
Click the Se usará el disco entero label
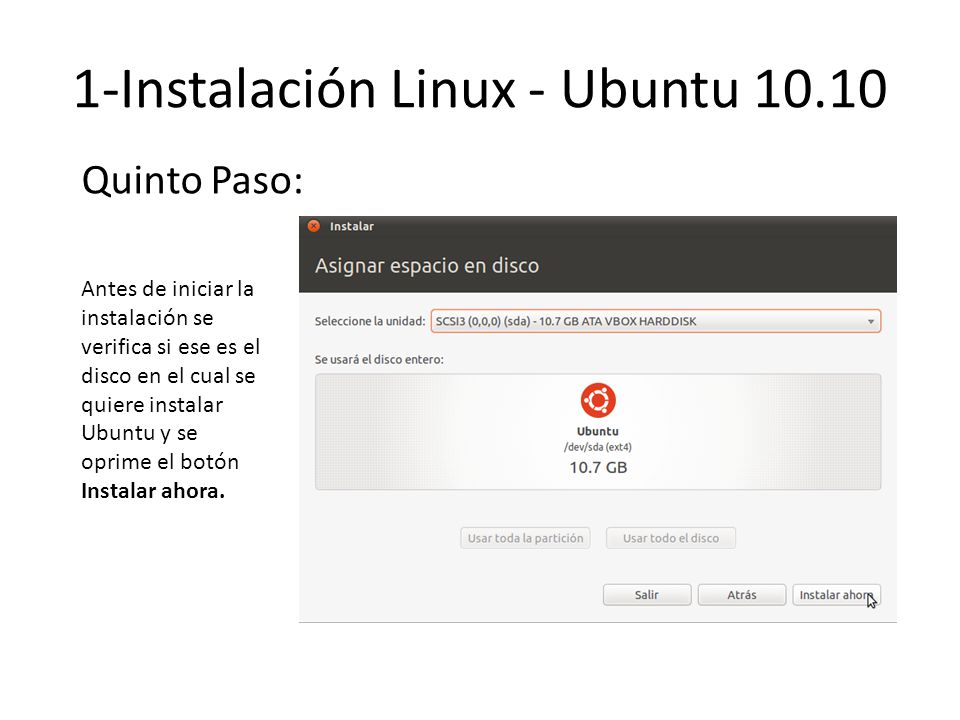379,359
